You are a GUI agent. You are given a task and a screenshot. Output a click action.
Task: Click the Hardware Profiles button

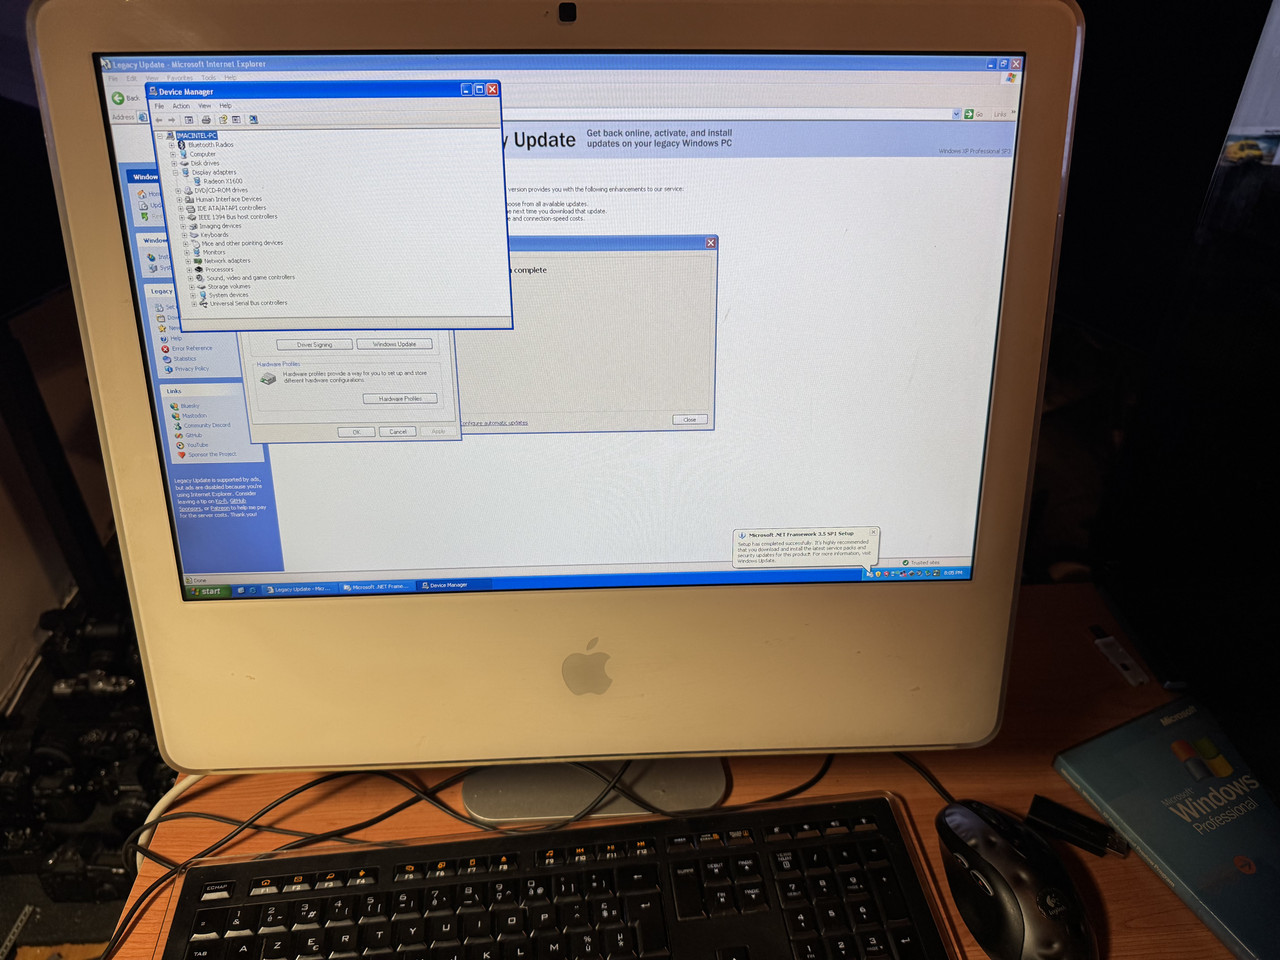point(400,399)
